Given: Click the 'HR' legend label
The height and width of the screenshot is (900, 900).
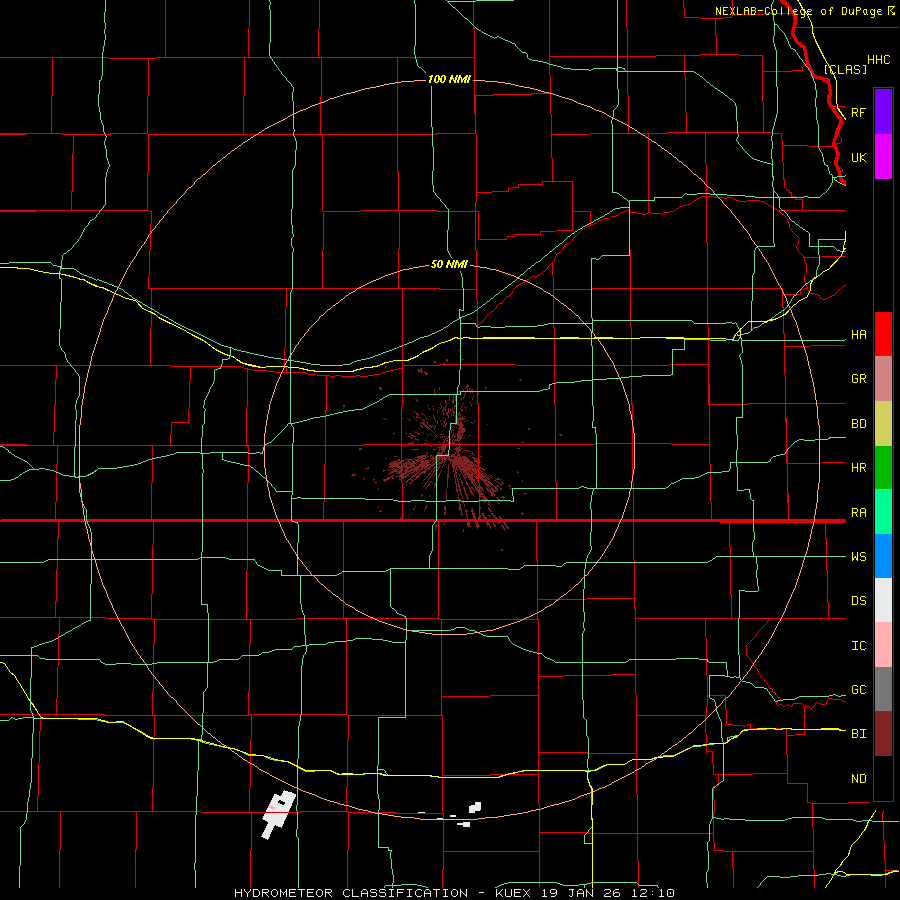Looking at the screenshot, I should coord(858,468).
